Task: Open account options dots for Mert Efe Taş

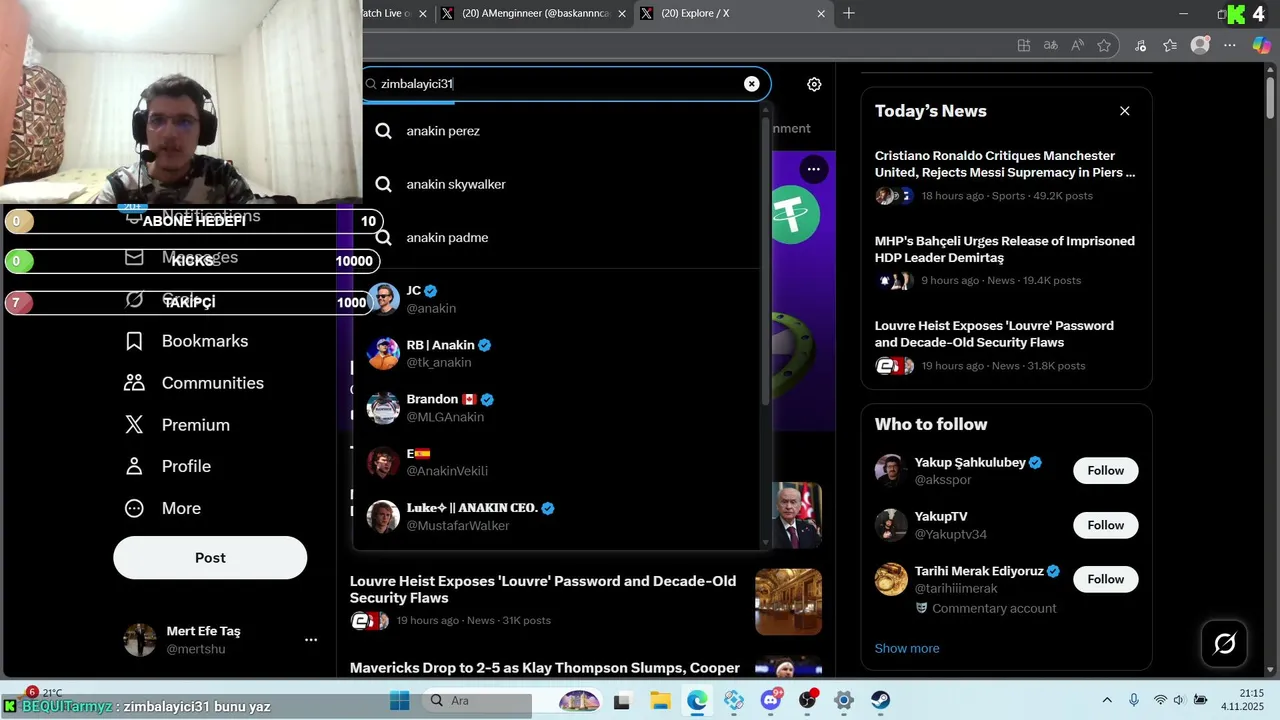Action: pyautogui.click(x=311, y=640)
